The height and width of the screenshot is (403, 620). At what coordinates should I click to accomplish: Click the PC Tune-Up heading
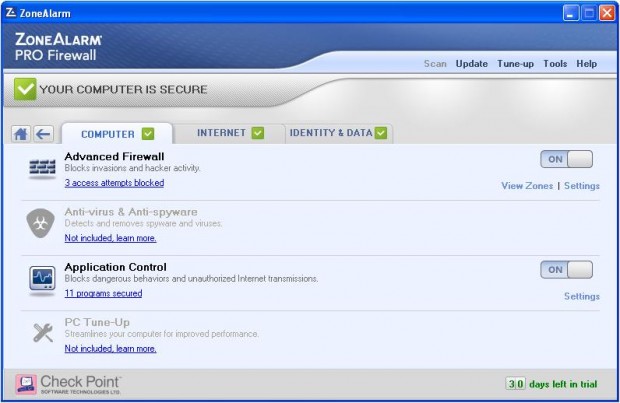click(97, 322)
